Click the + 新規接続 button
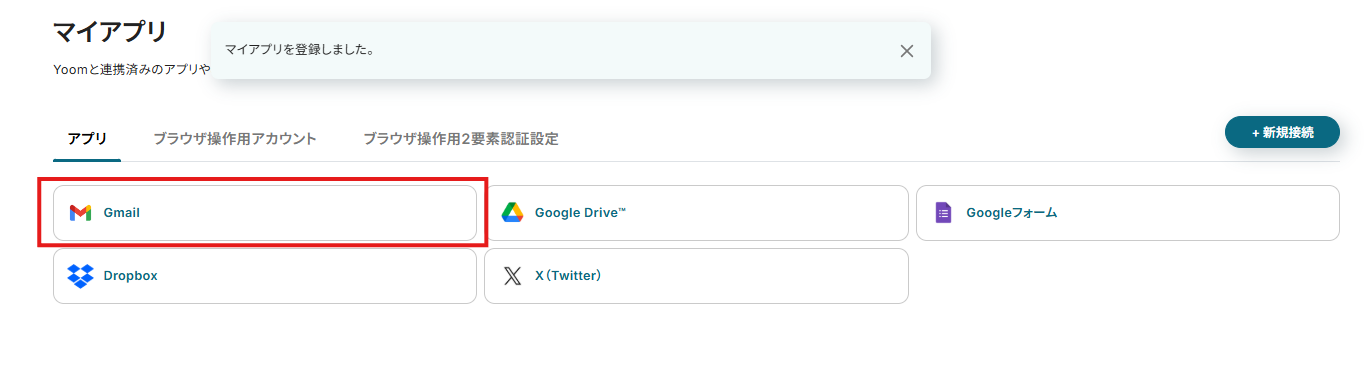This screenshot has height=370, width=1369. pyautogui.click(x=1282, y=132)
